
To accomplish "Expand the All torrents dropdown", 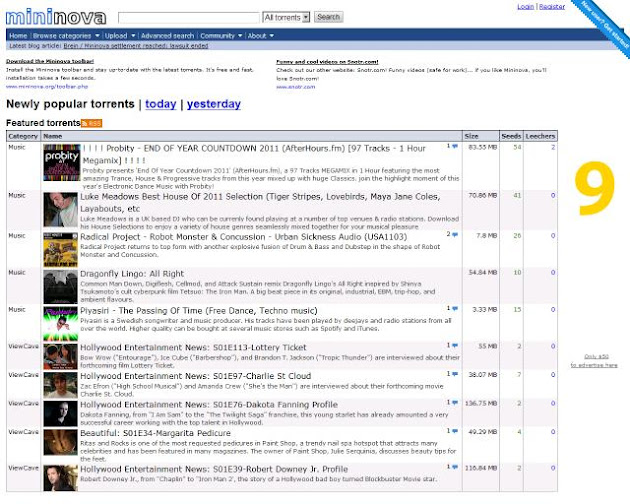I will (x=286, y=17).
